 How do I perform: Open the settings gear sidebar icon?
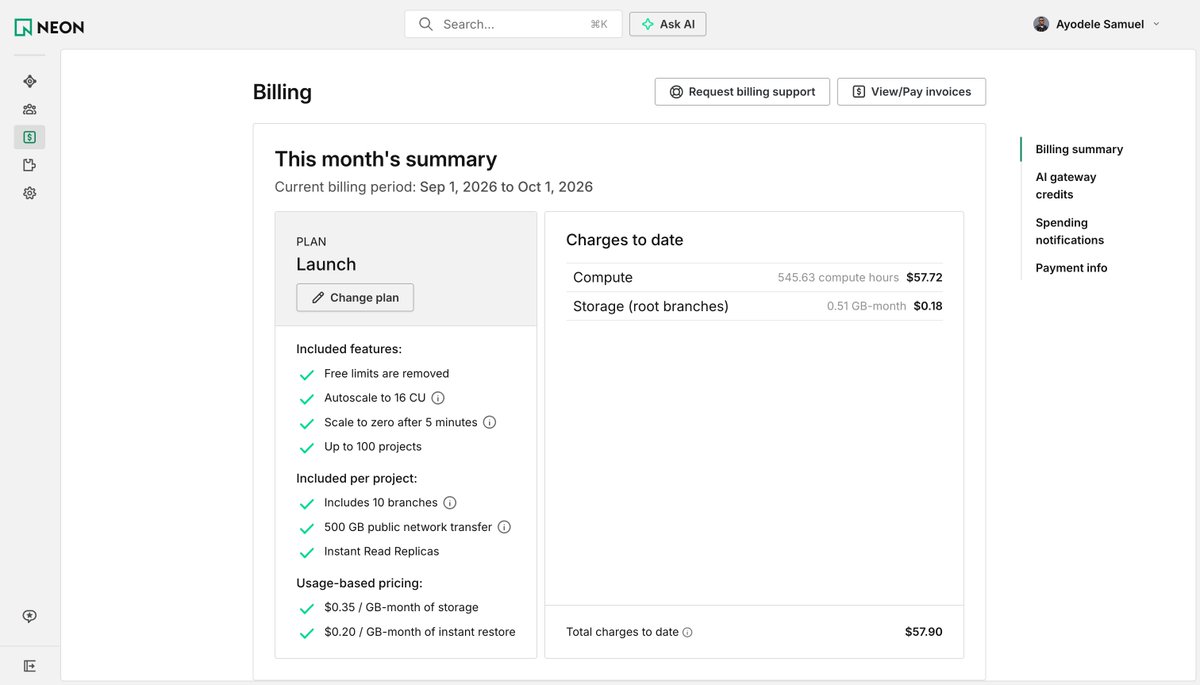click(x=29, y=193)
